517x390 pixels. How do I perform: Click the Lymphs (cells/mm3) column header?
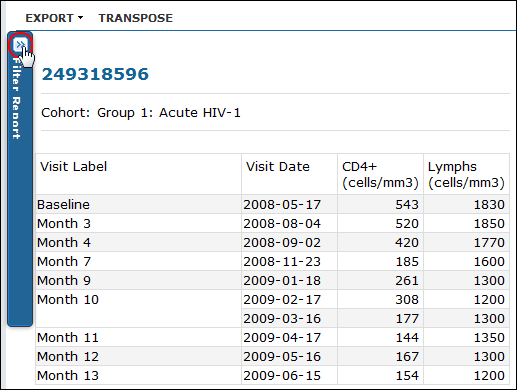[x=467, y=174]
